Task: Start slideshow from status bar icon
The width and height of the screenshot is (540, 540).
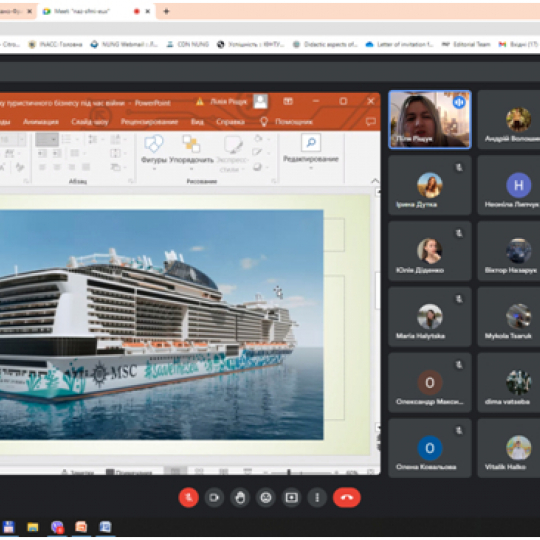Action: (x=247, y=471)
